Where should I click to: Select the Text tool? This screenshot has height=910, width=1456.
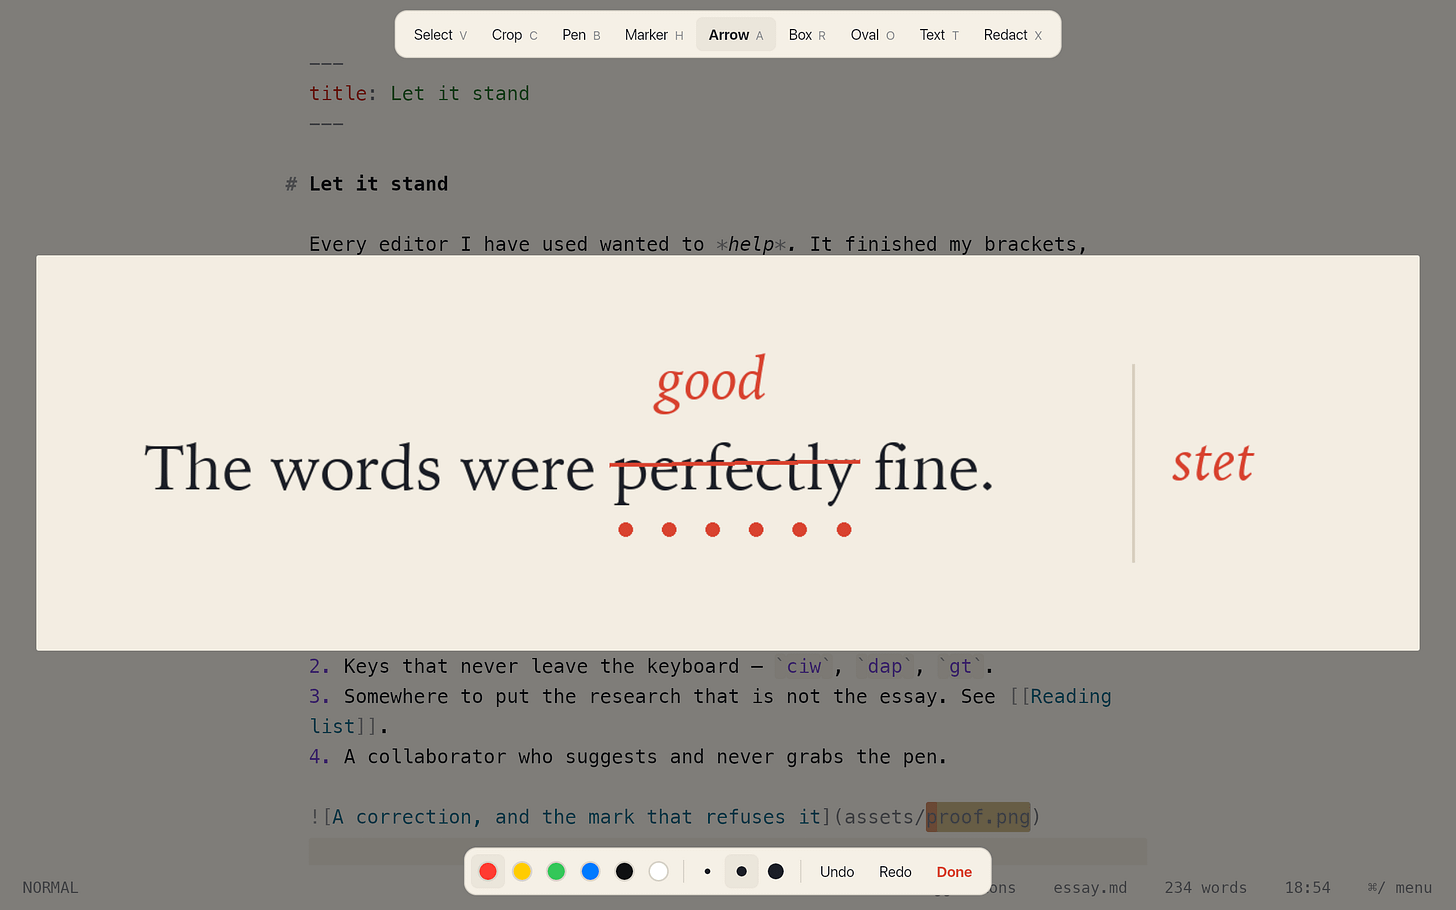tap(939, 35)
